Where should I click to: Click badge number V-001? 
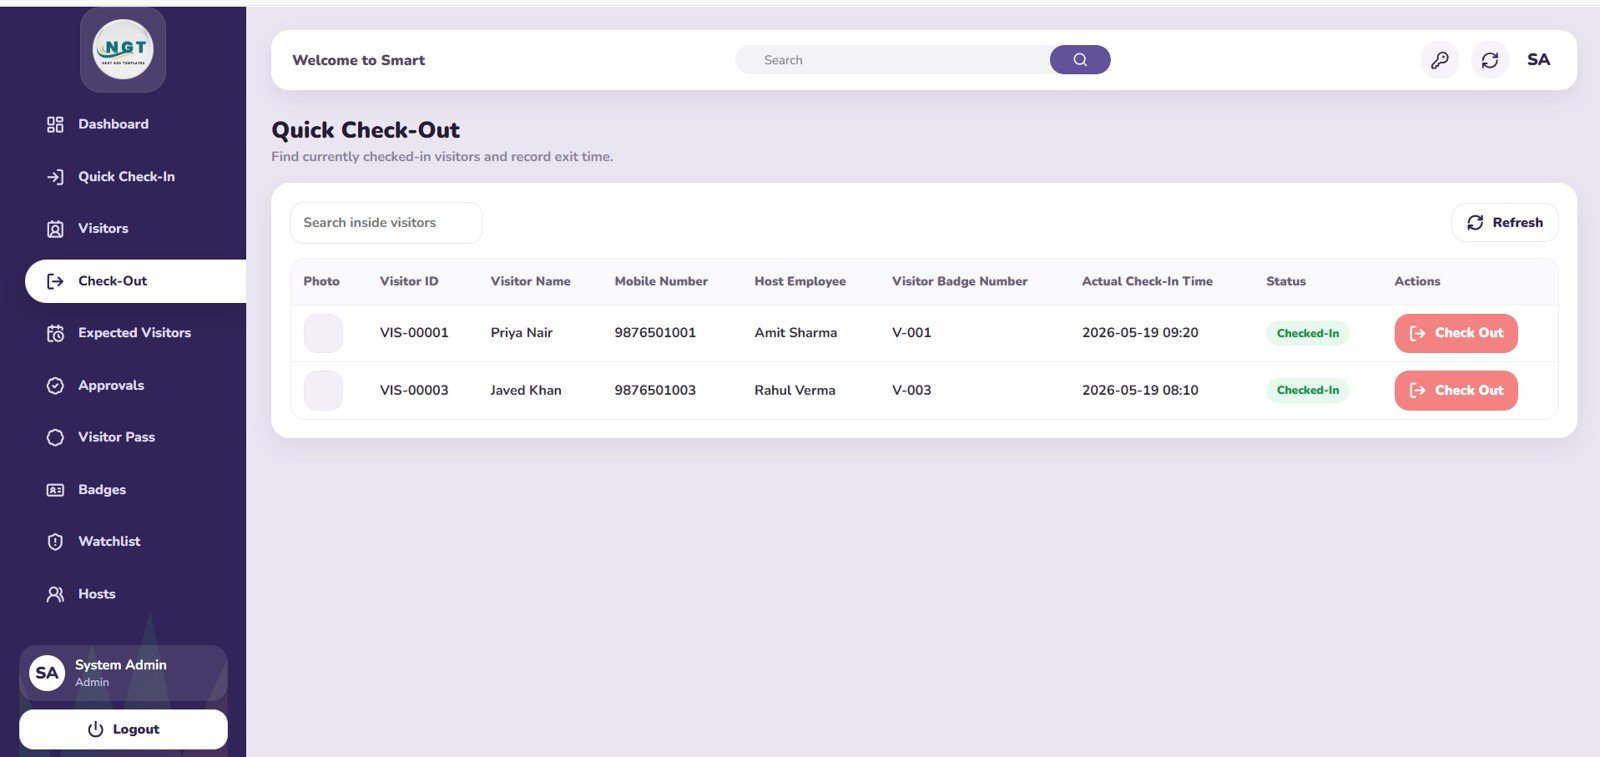pyautogui.click(x=912, y=333)
